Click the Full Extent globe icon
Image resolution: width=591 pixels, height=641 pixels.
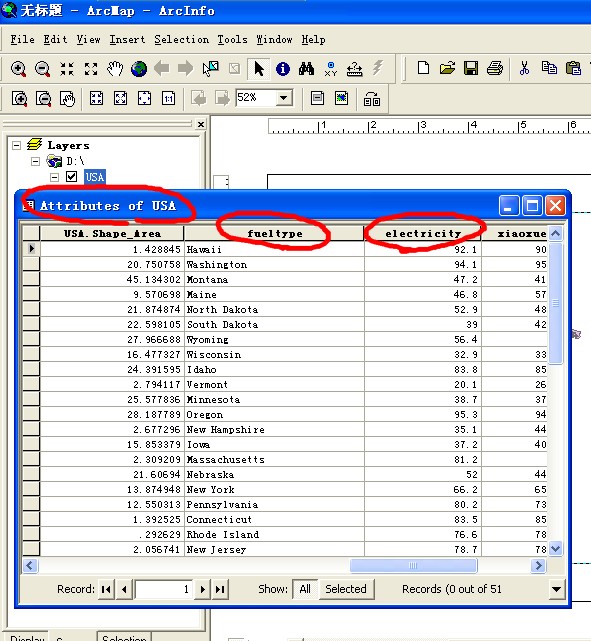pyautogui.click(x=139, y=69)
